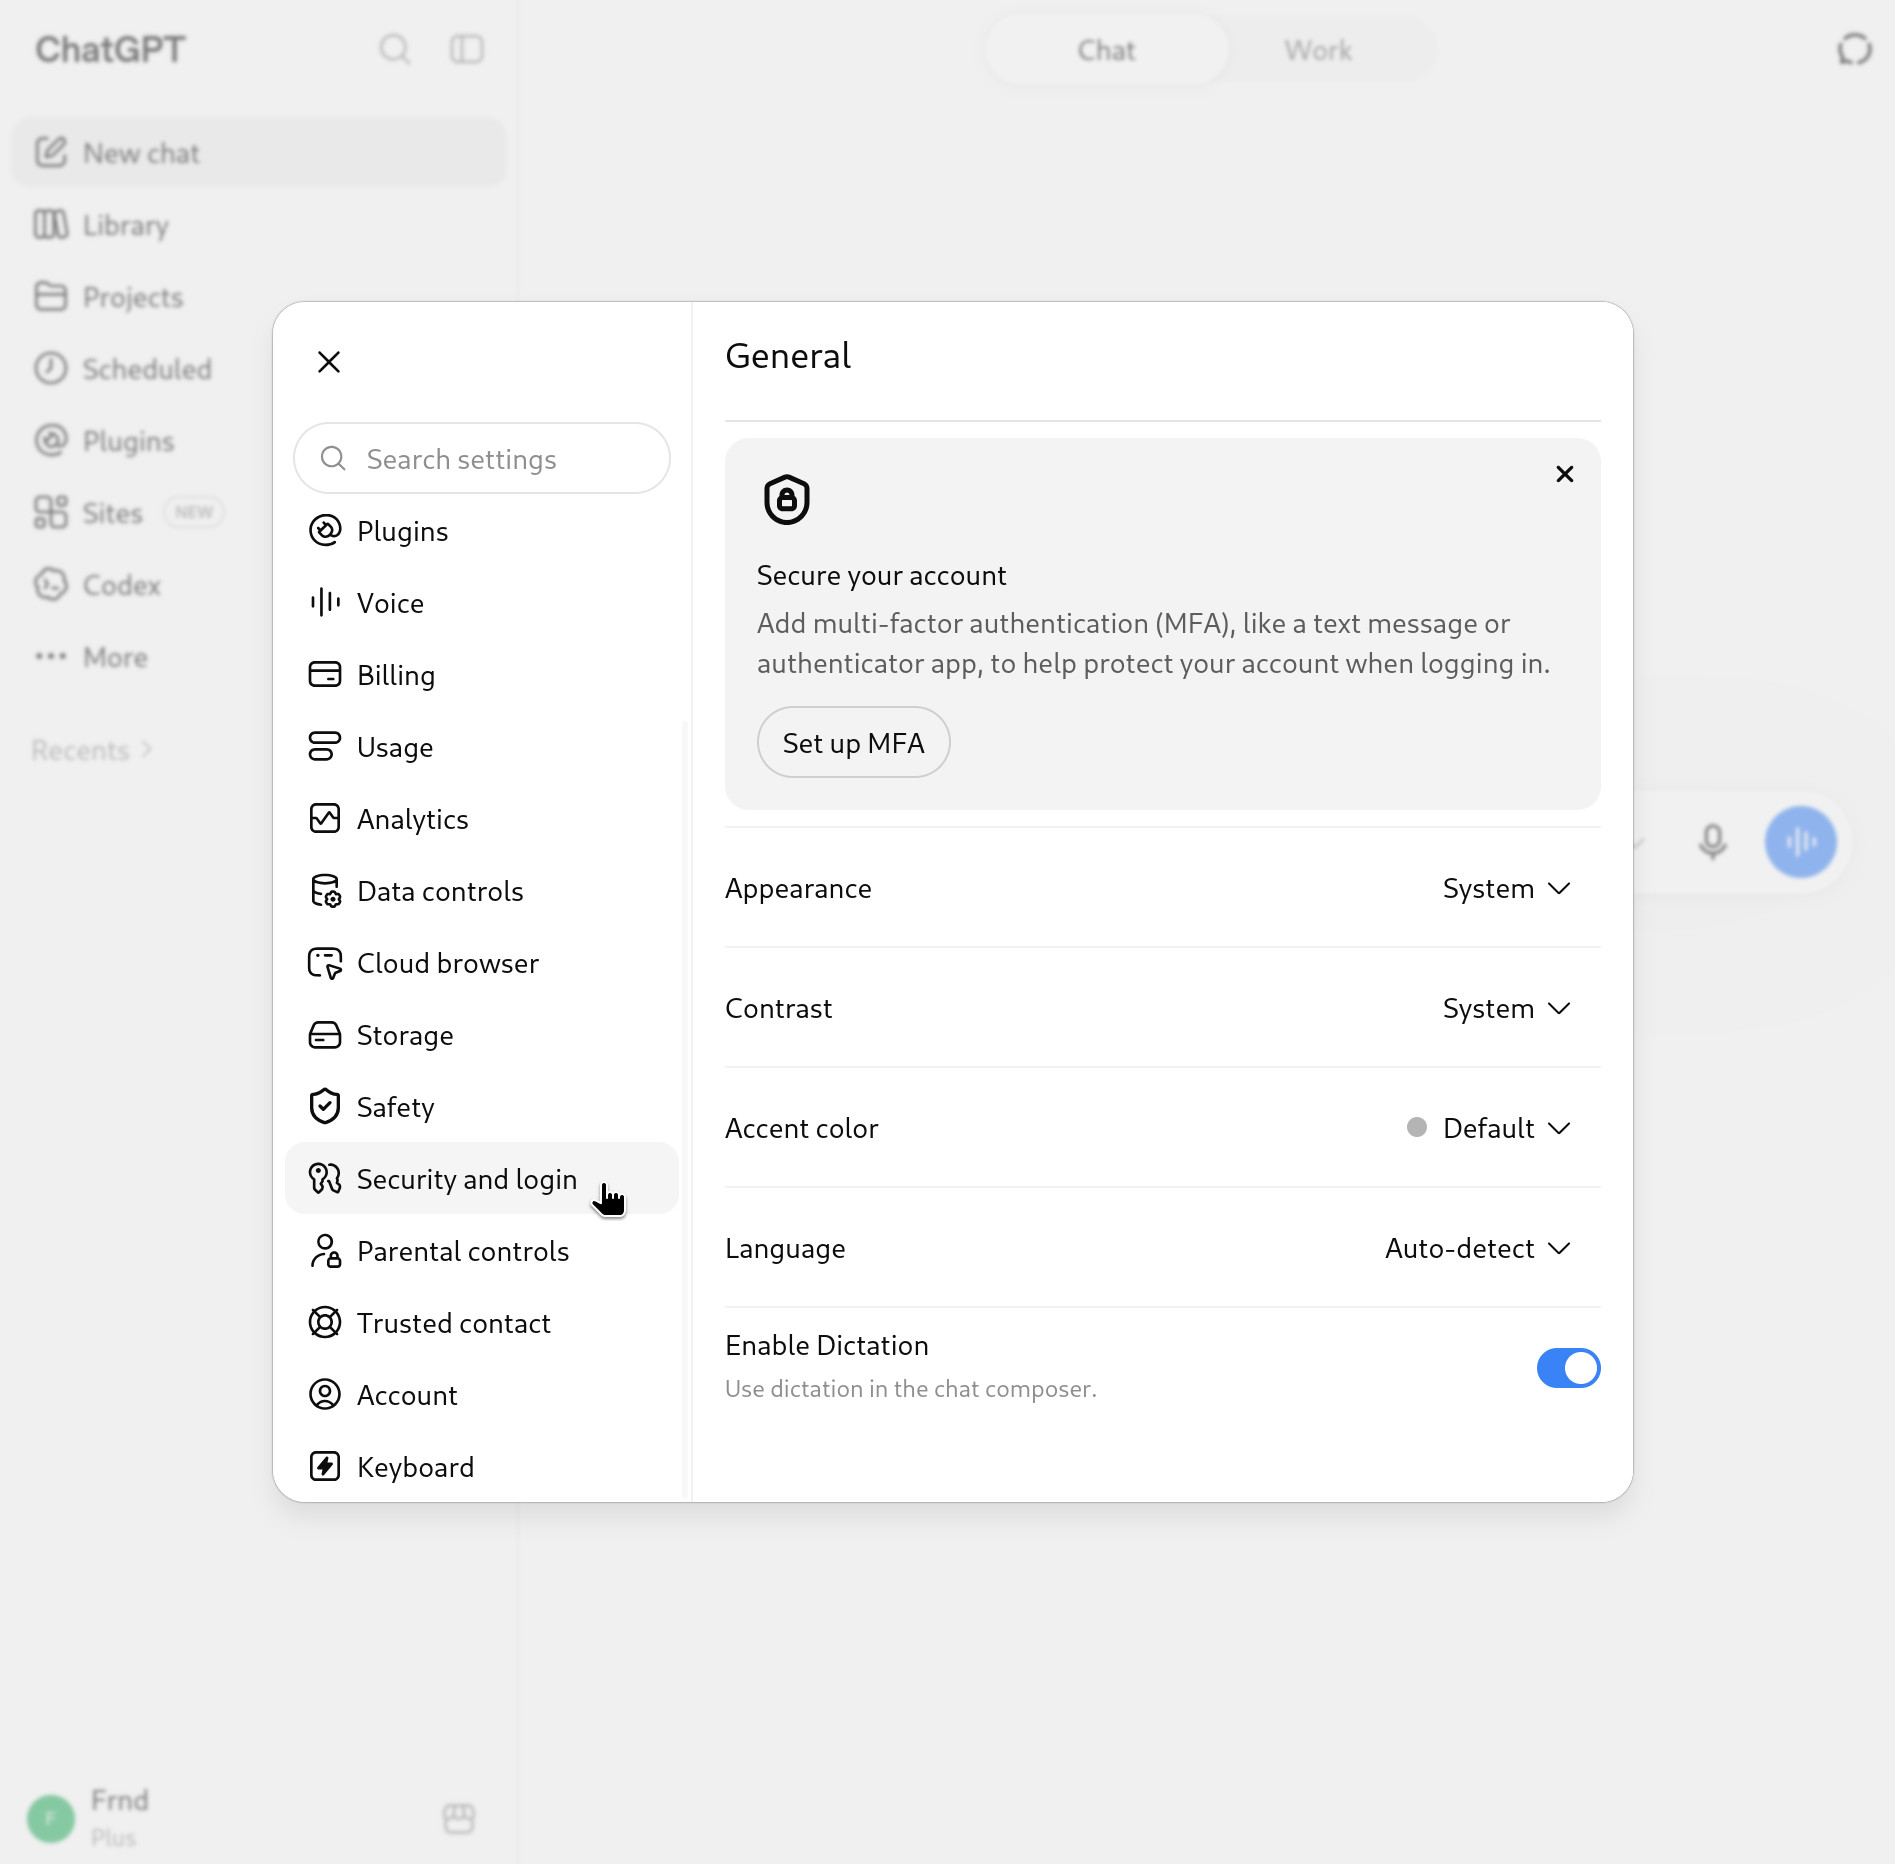Click the Safety shield icon
This screenshot has width=1895, height=1864.
[325, 1107]
